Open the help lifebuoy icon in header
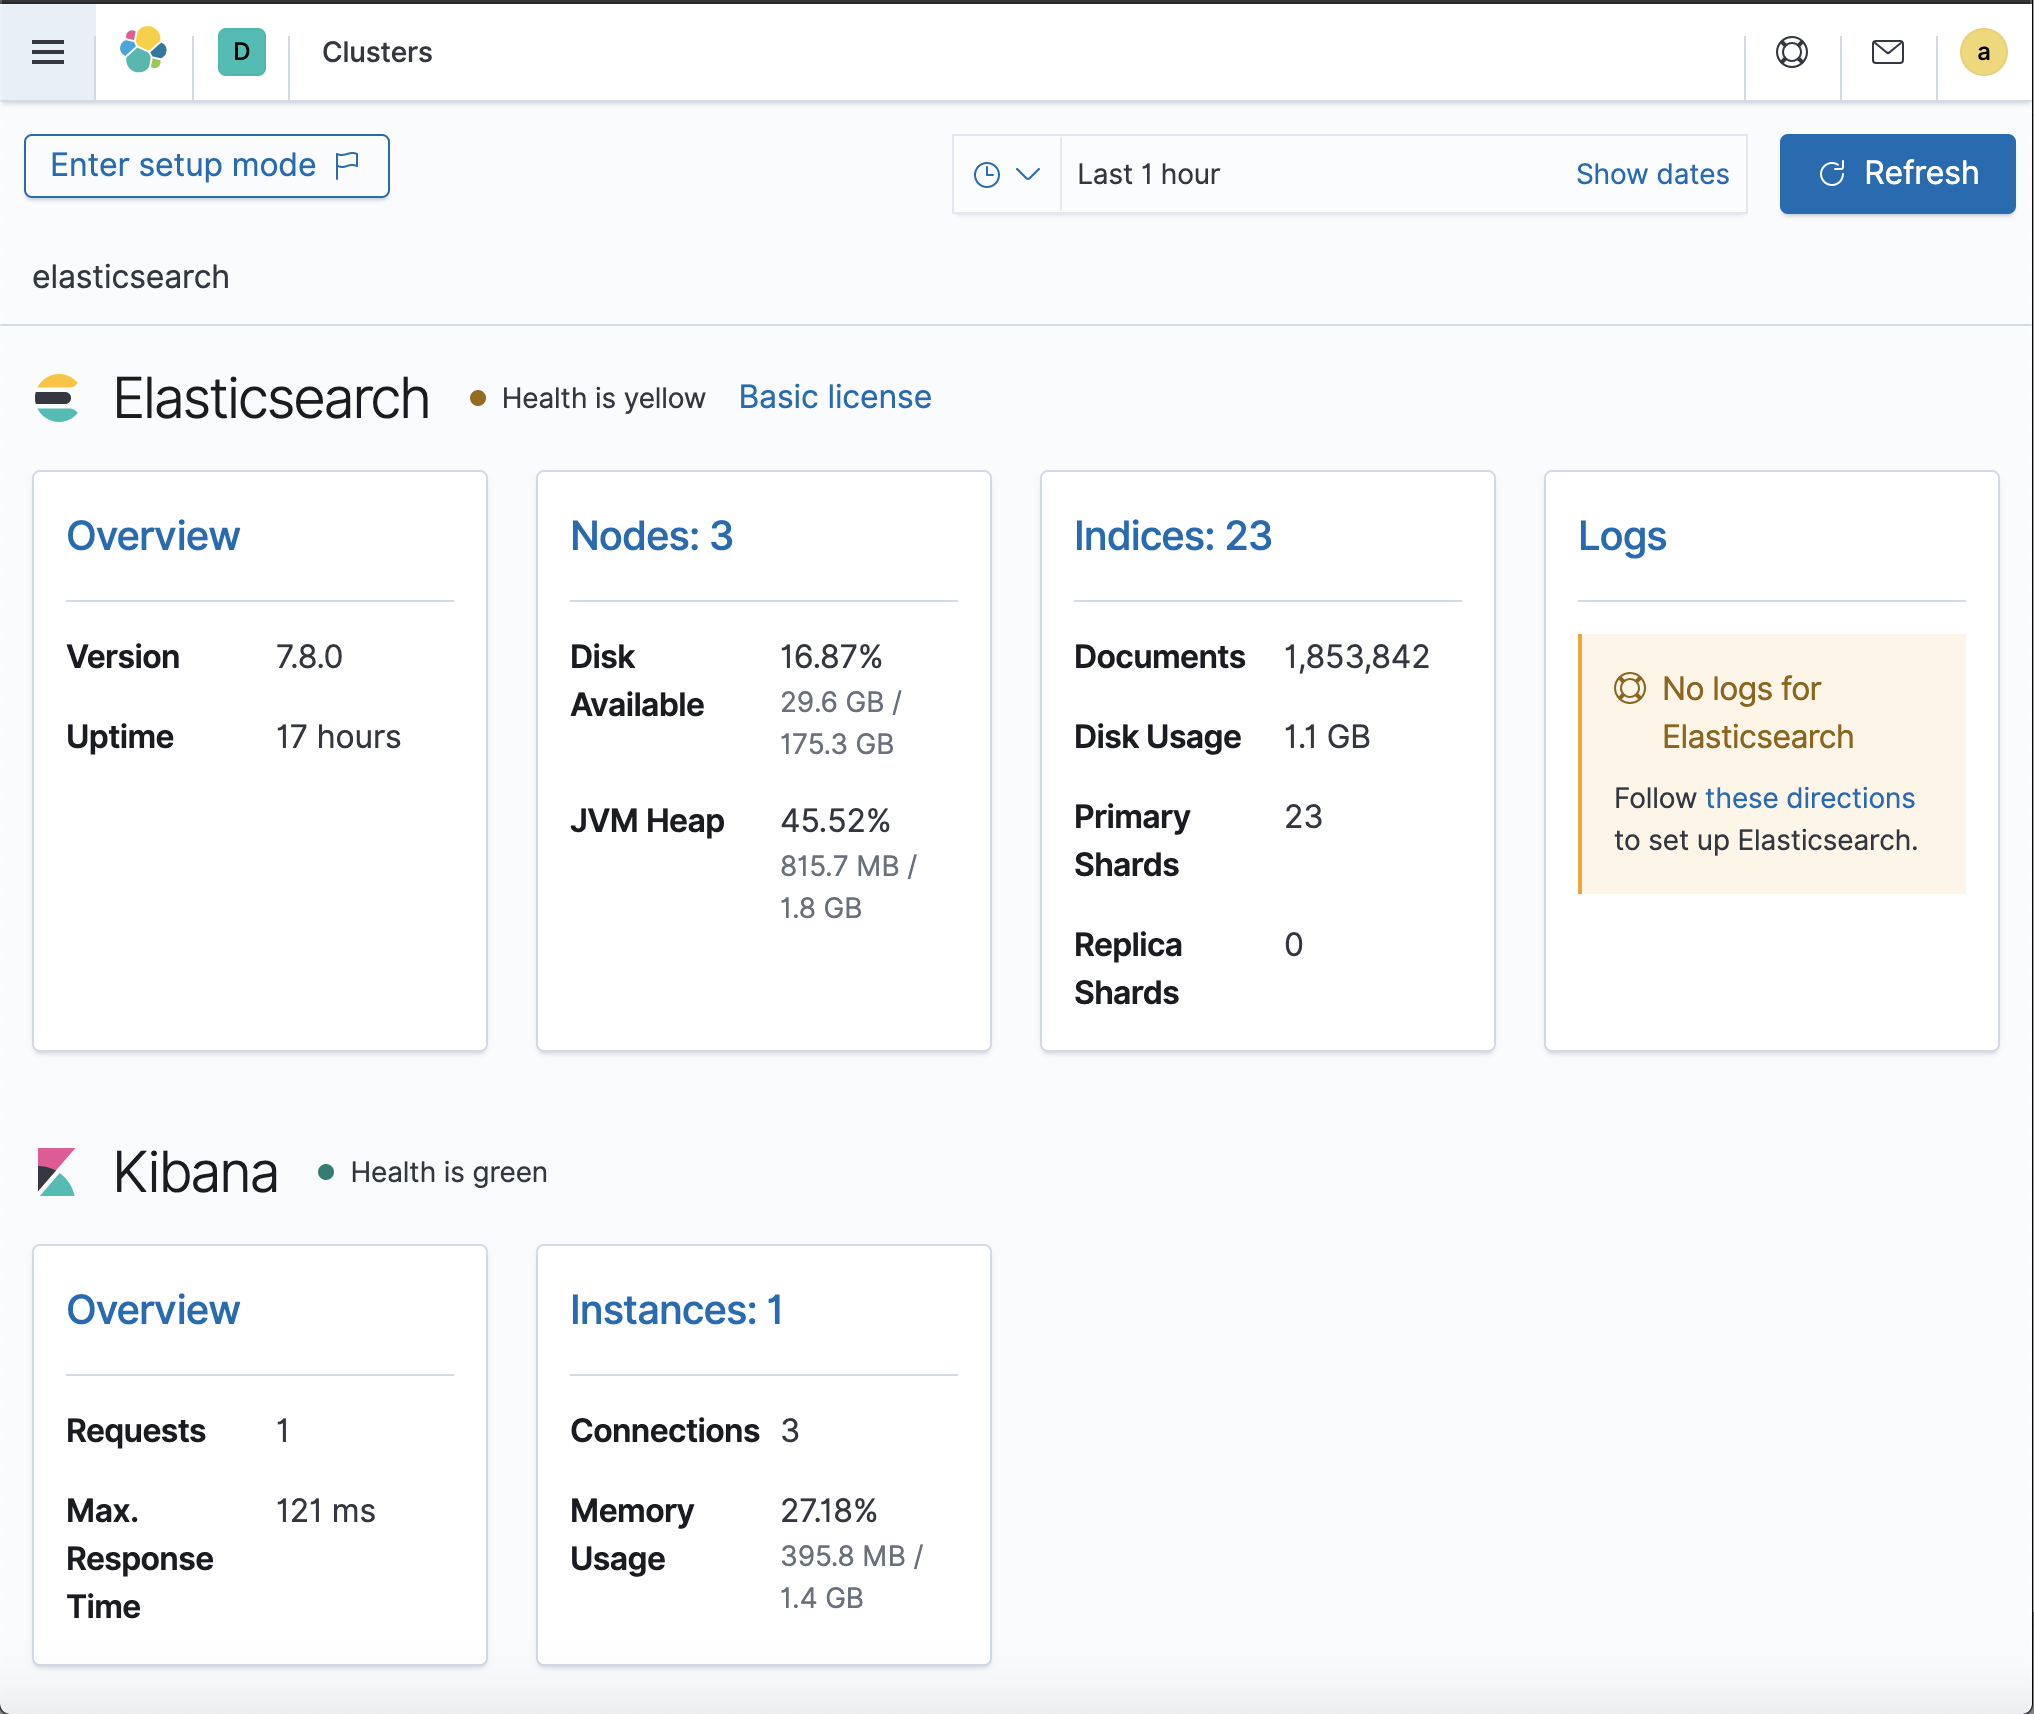2034x1714 pixels. click(1792, 52)
